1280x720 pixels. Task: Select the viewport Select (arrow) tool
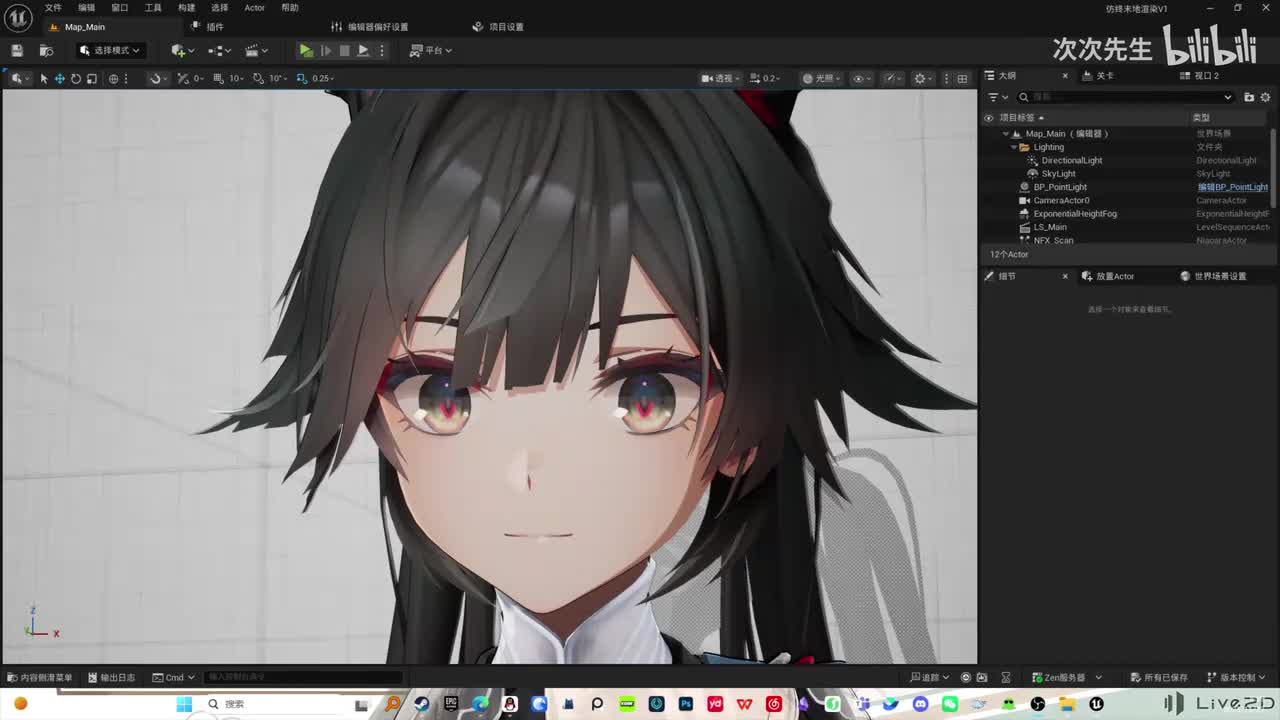tap(44, 78)
